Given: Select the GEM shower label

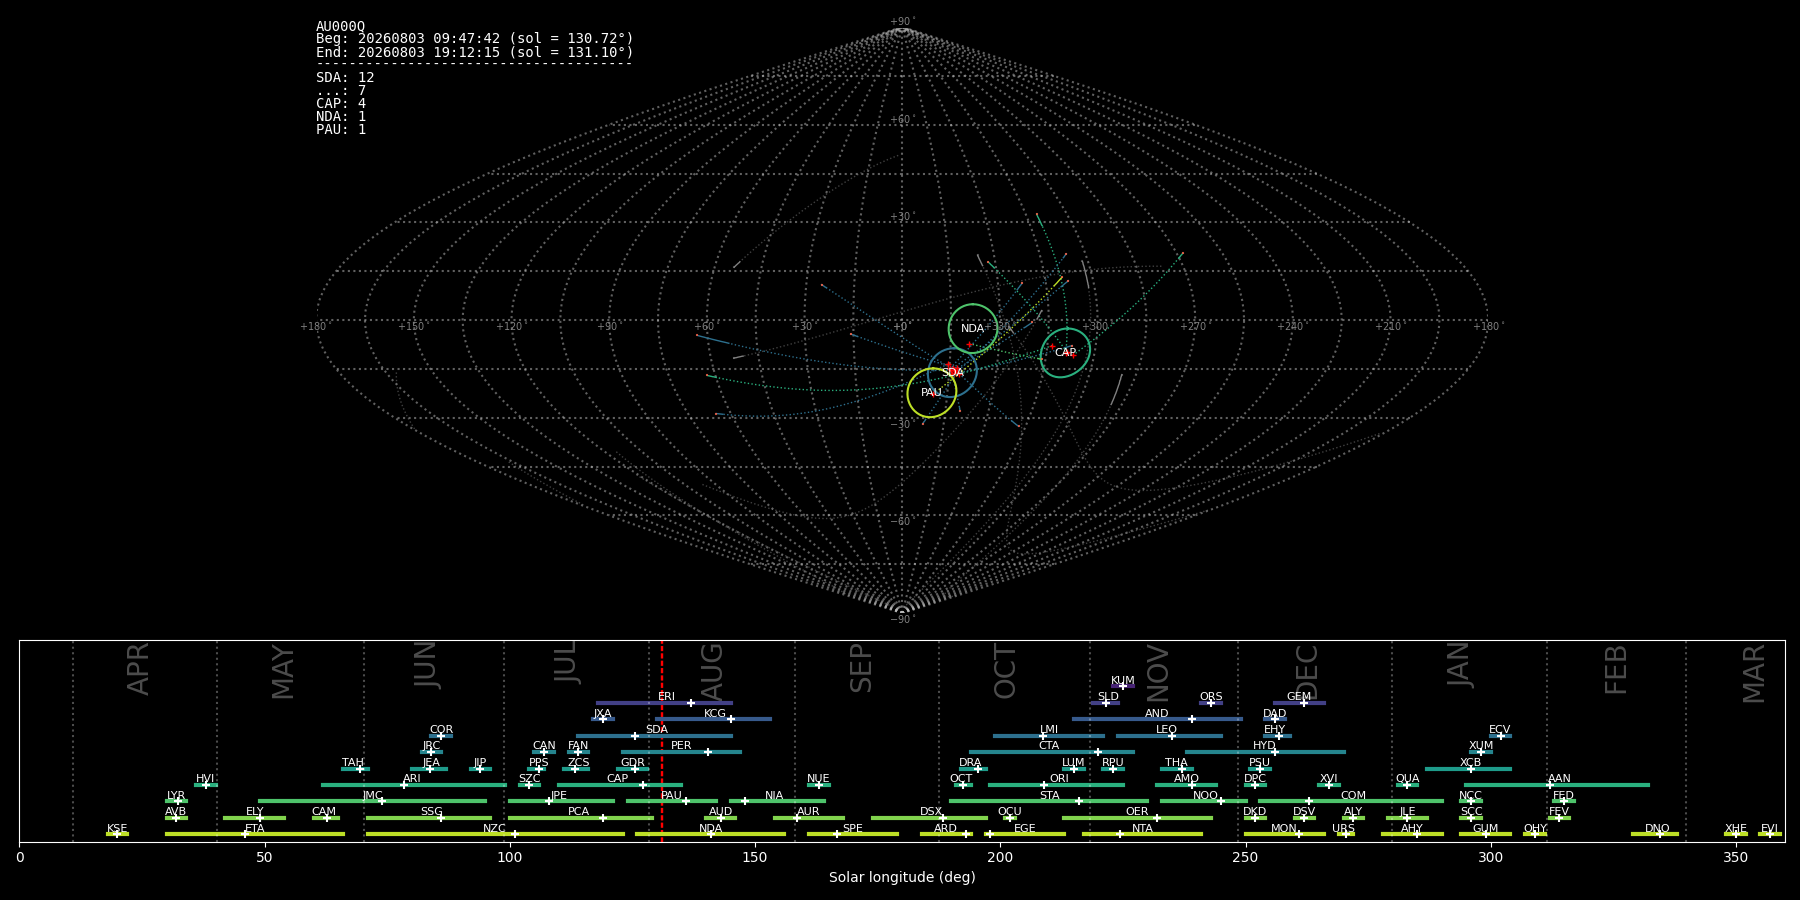Looking at the screenshot, I should click(x=1299, y=696).
